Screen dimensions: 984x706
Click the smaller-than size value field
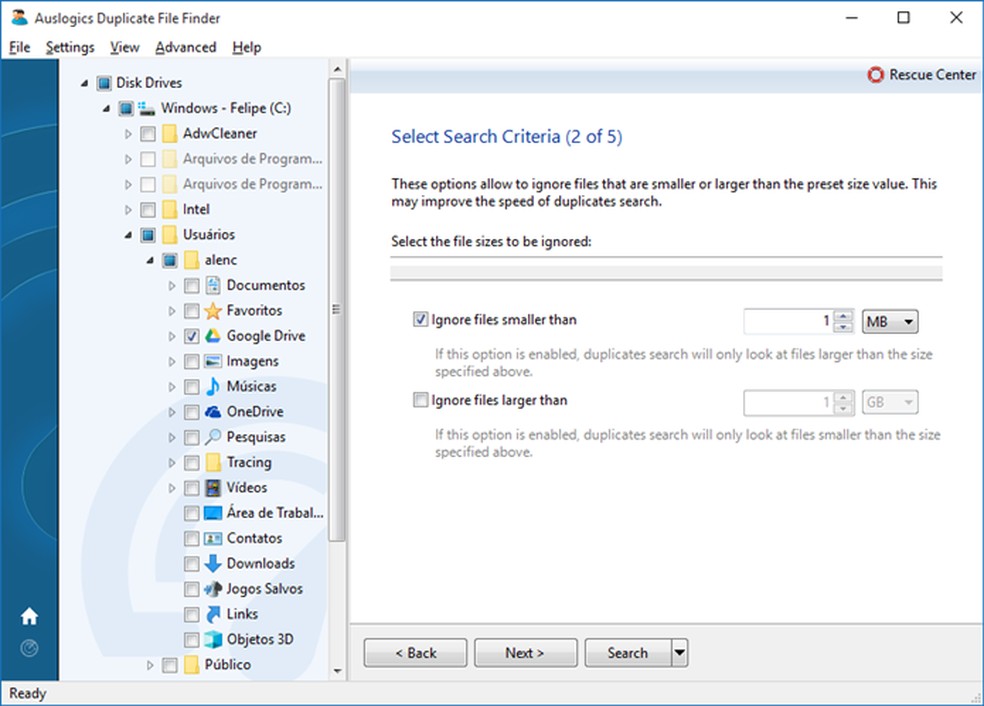coord(789,321)
